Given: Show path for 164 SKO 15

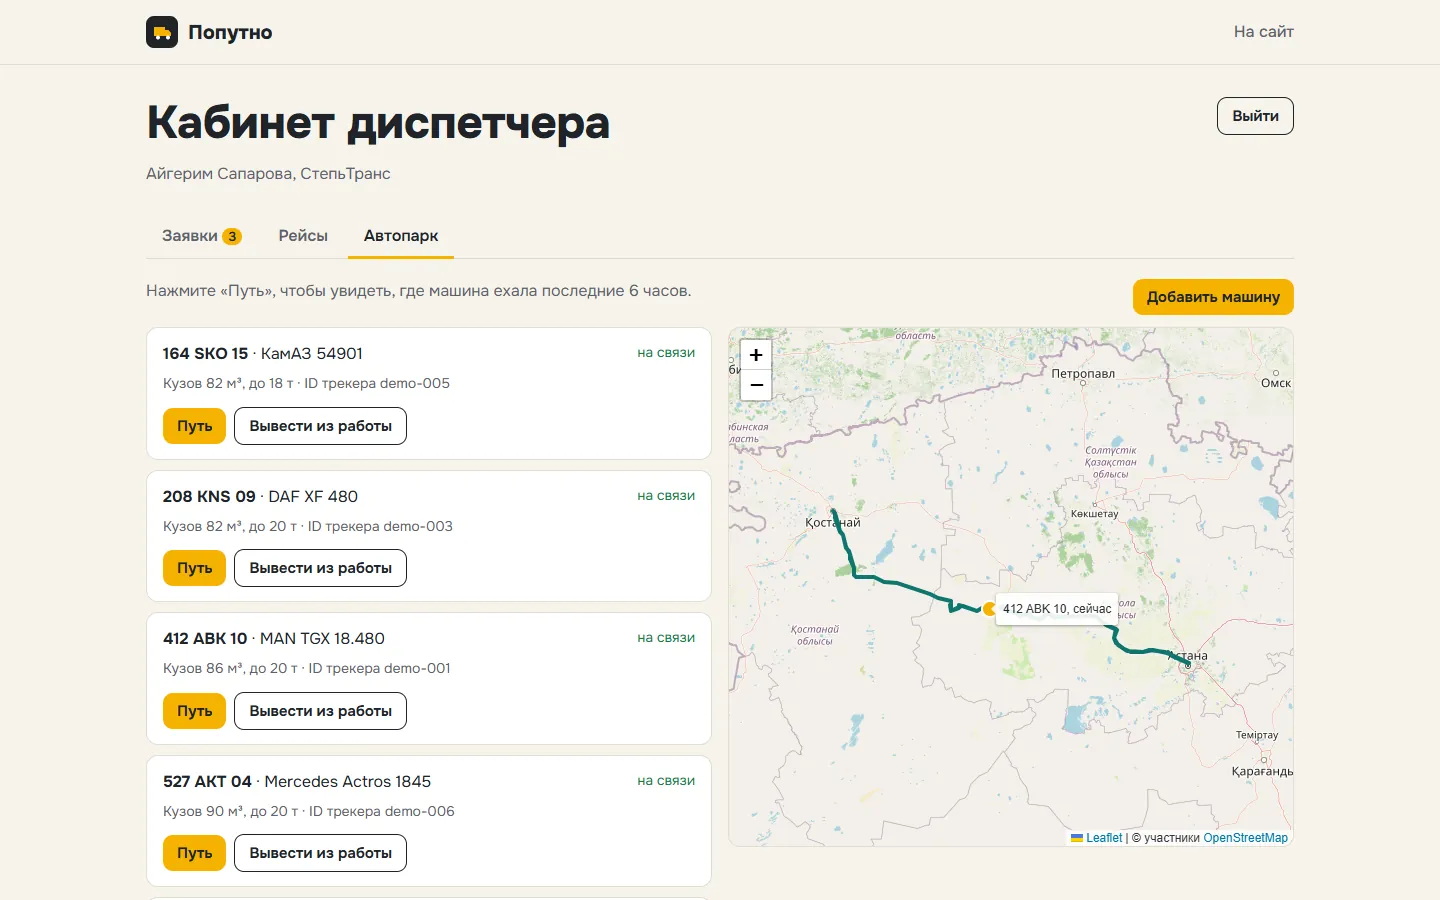Looking at the screenshot, I should coord(194,426).
